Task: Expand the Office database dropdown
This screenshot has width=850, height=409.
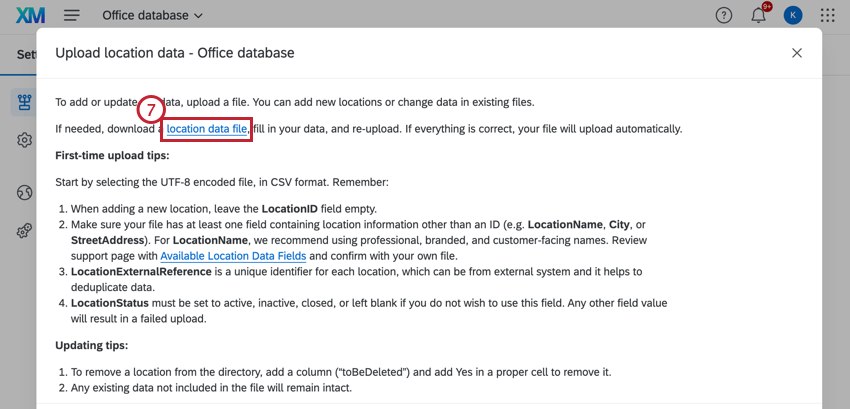Action: [x=152, y=16]
